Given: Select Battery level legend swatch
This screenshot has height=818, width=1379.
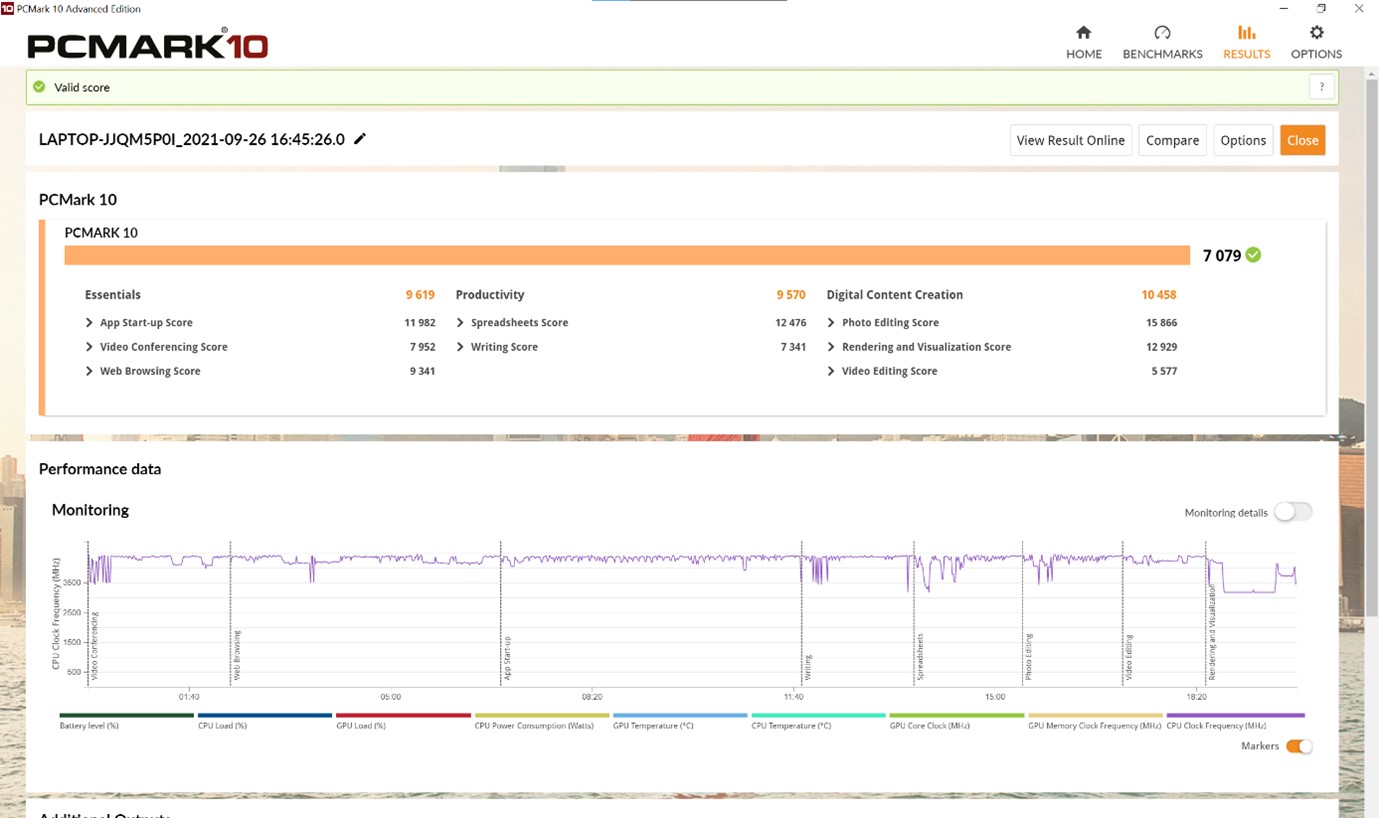Looking at the screenshot, I should [x=126, y=715].
